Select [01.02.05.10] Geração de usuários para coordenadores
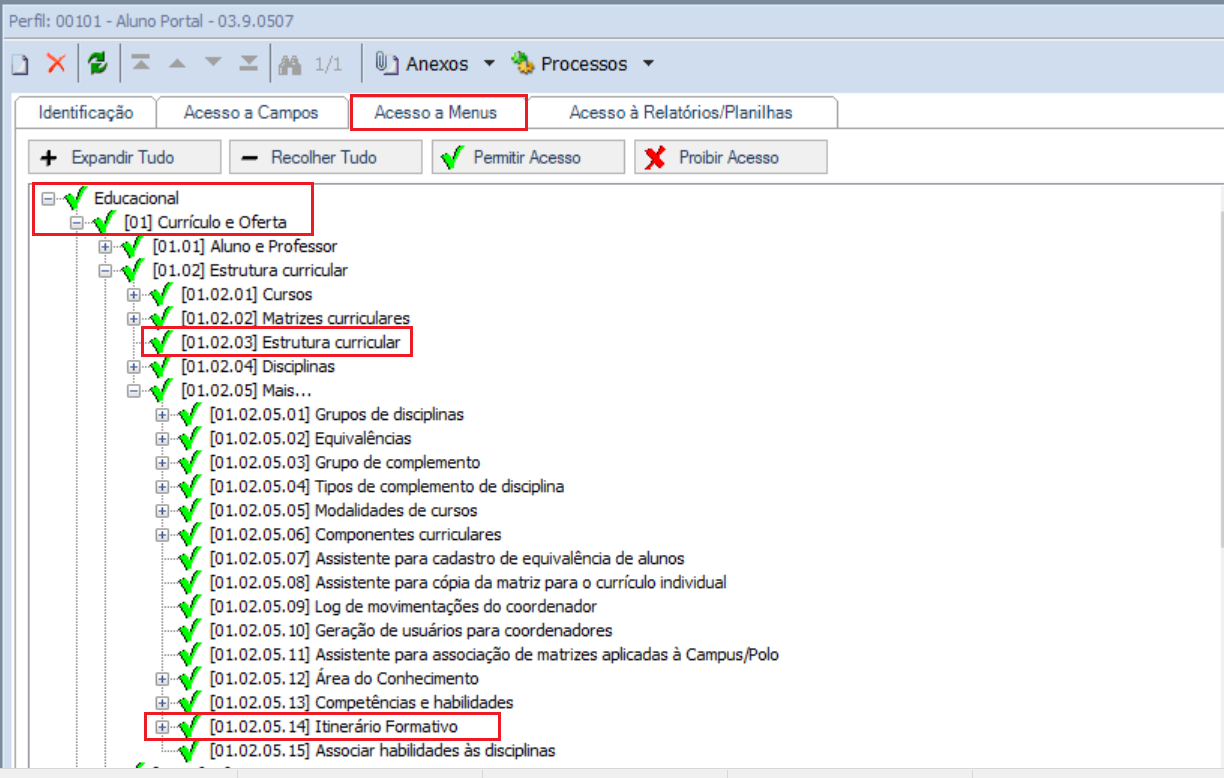1224x778 pixels. [411, 630]
